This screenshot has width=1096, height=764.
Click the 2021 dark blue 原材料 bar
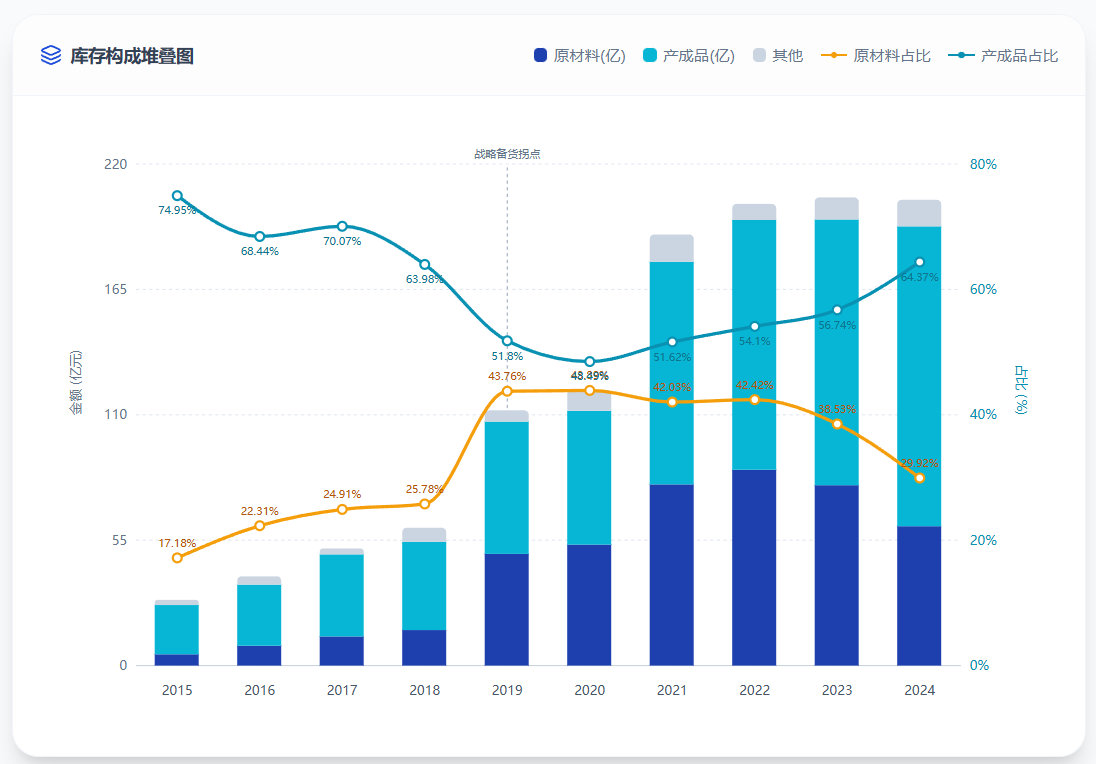(x=672, y=575)
